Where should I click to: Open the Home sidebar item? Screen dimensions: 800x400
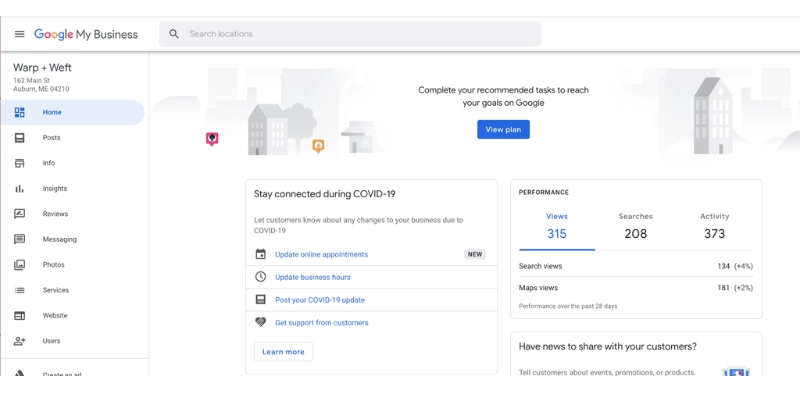72,112
